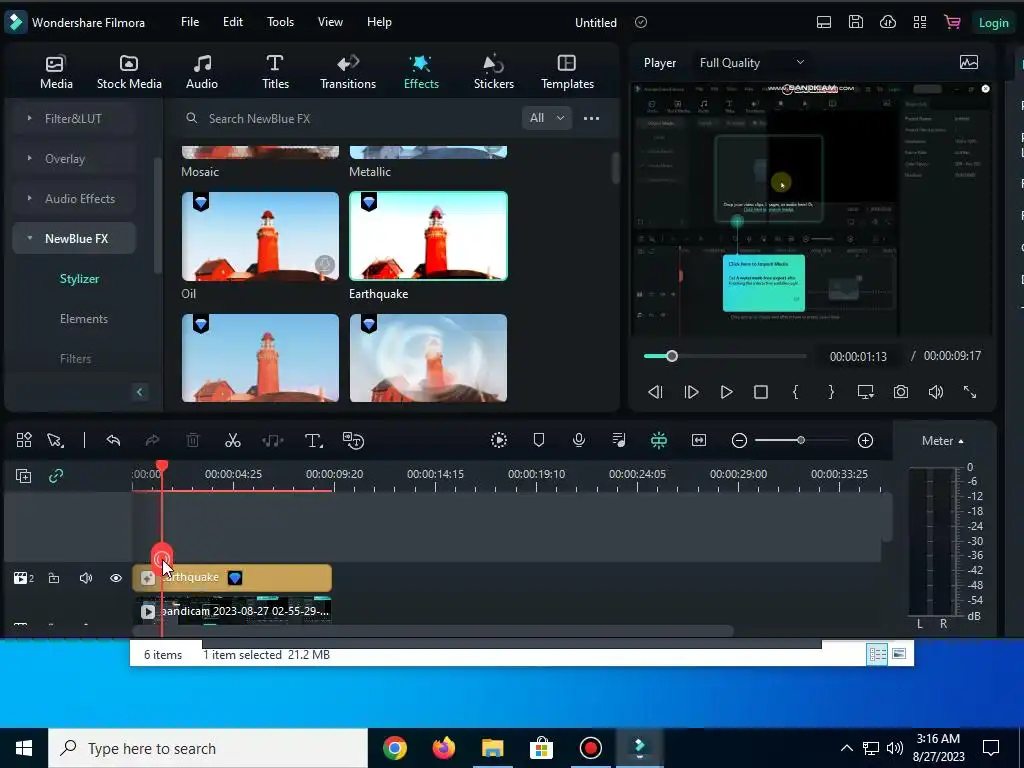The width and height of the screenshot is (1024, 768).
Task: Open the Full Quality dropdown
Action: coord(751,63)
